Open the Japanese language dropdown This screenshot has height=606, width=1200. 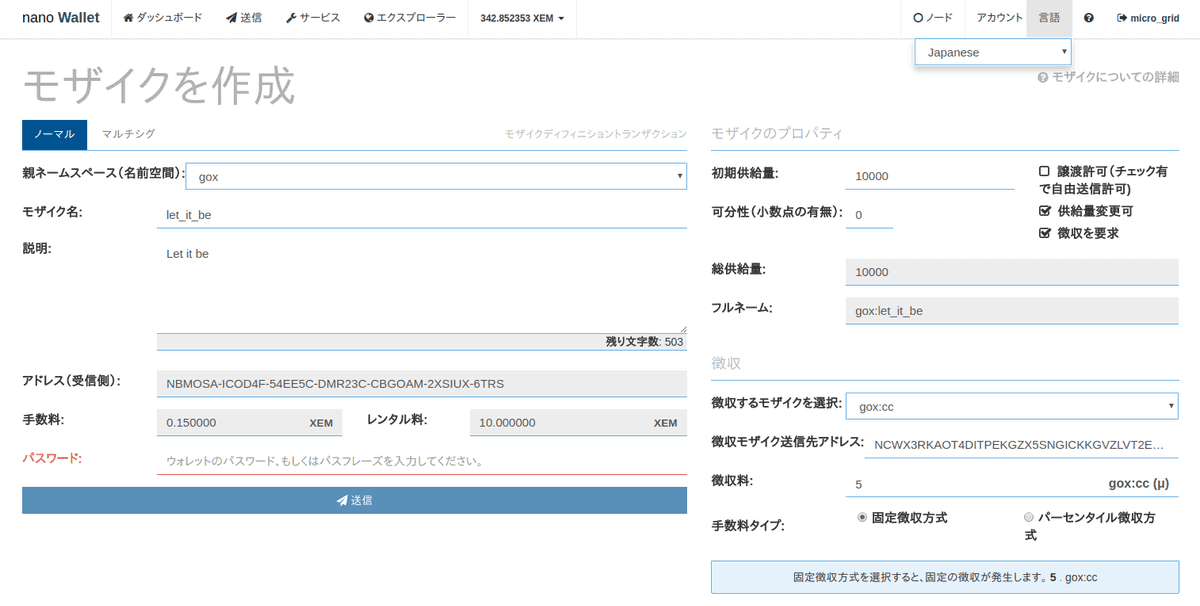coord(993,52)
